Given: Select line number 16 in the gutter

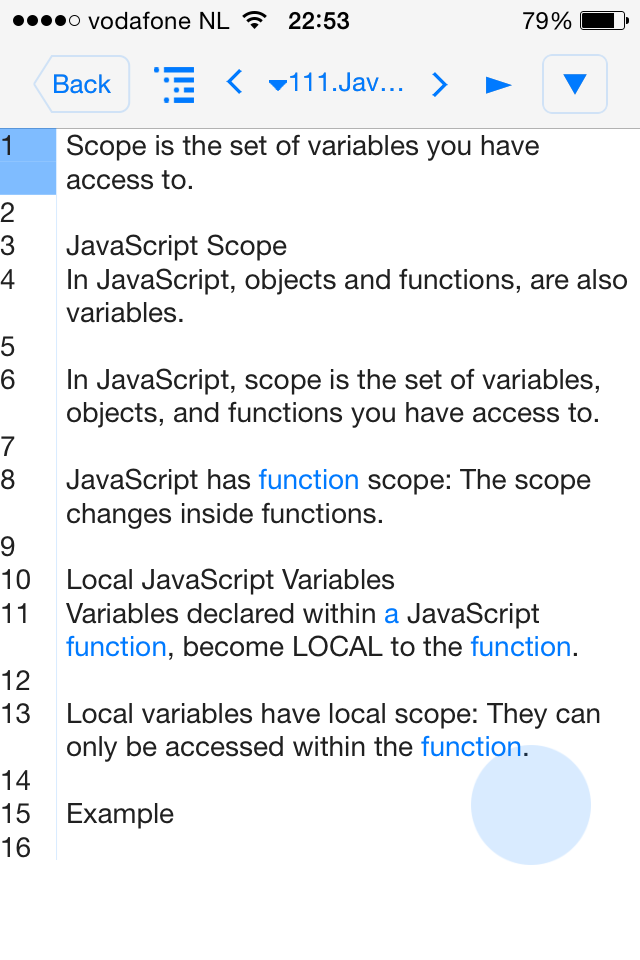Looking at the screenshot, I should click(x=16, y=848).
